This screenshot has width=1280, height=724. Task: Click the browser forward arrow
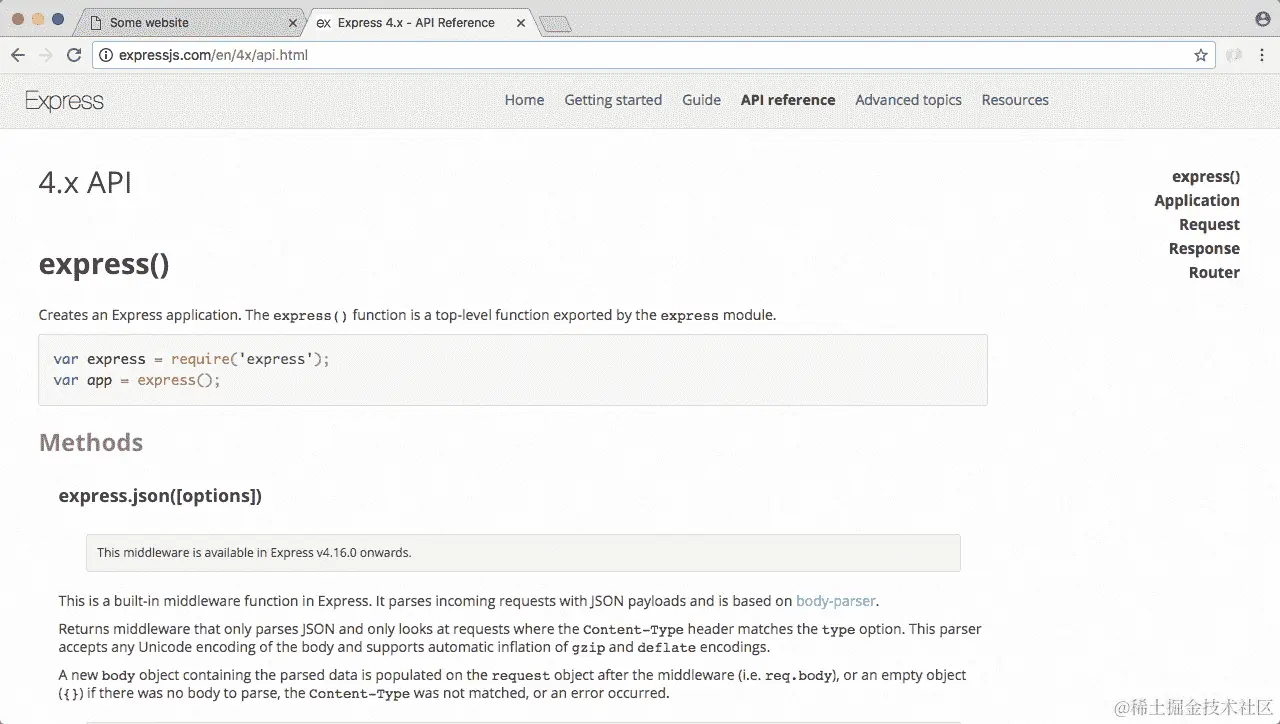coord(45,55)
